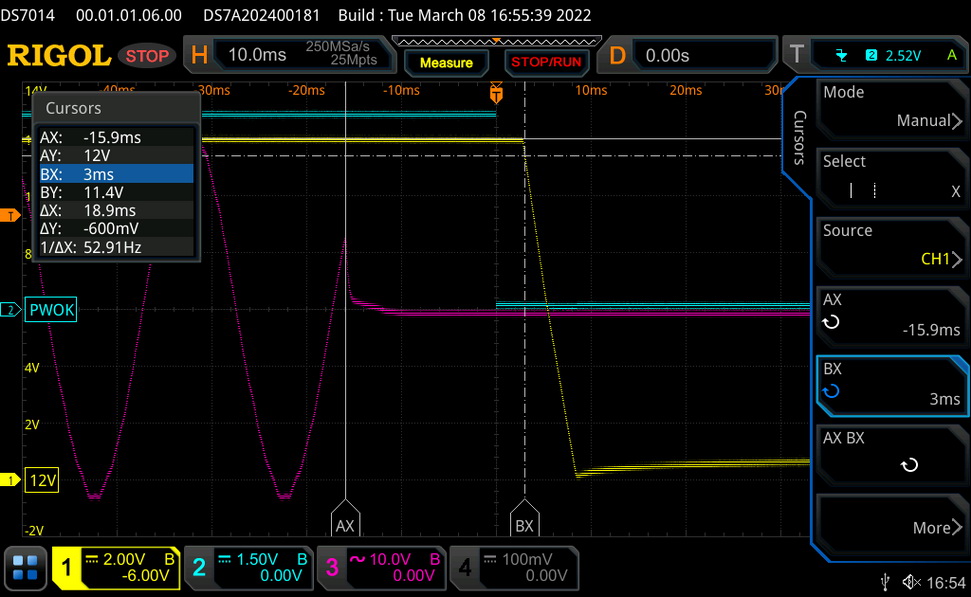Click the cyan channel 2 ground marker
Screen dimensions: 971x597
coord(10,310)
